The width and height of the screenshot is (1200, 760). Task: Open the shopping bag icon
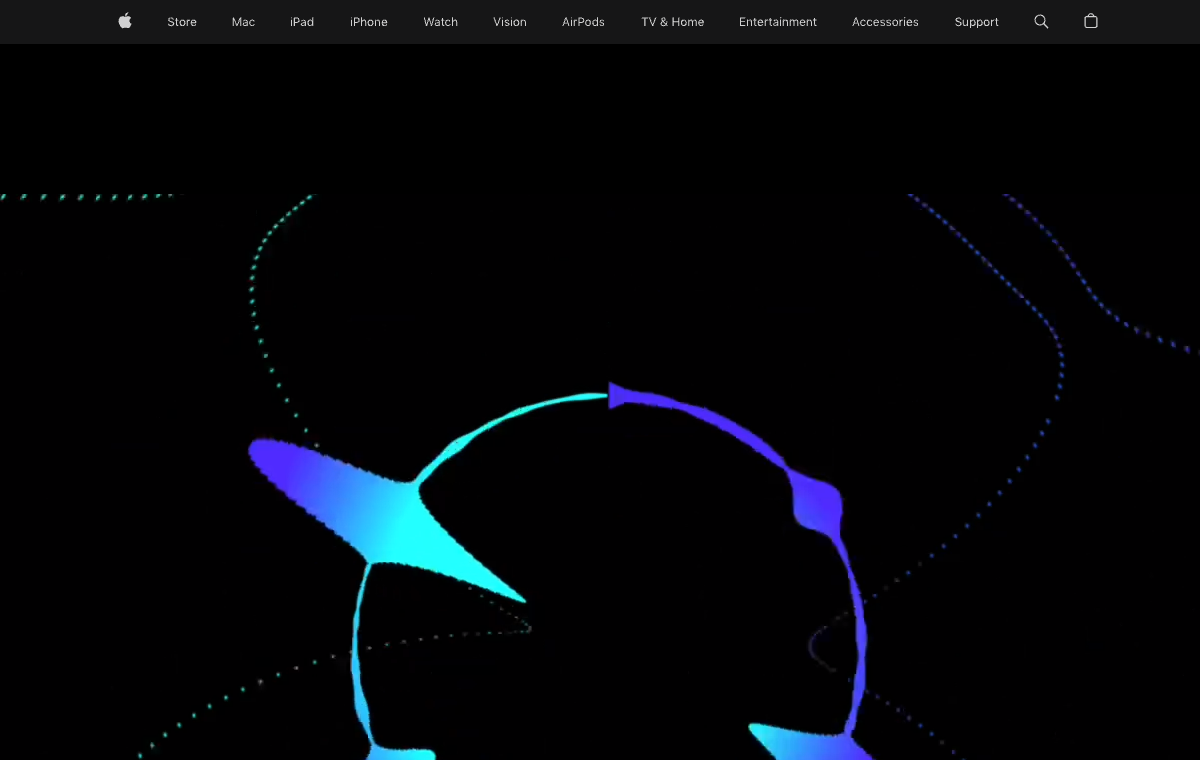(1091, 21)
